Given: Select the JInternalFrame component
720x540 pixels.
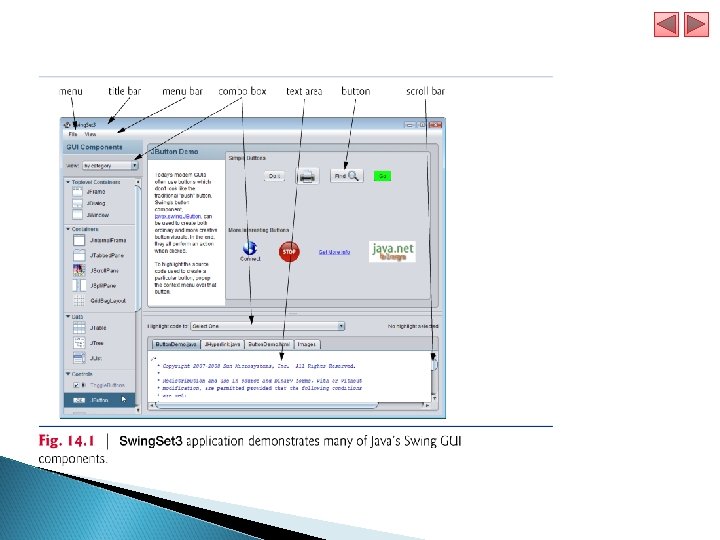Looking at the screenshot, I should (x=100, y=240).
